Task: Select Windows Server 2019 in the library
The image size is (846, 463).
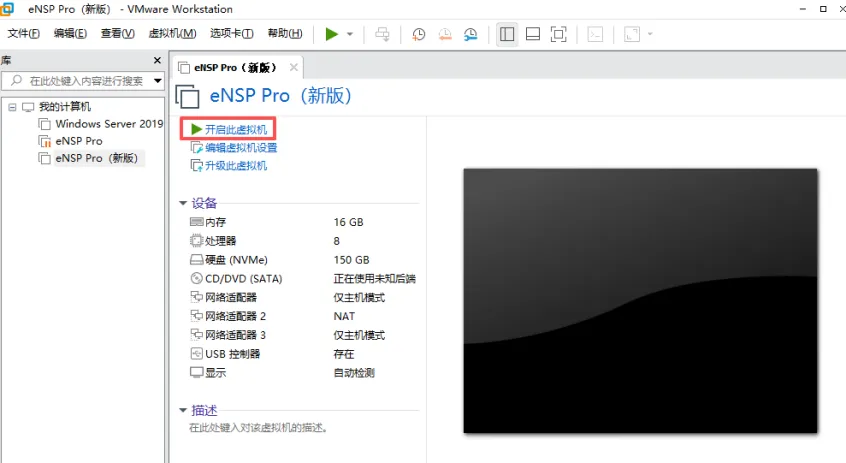Action: tap(109, 124)
